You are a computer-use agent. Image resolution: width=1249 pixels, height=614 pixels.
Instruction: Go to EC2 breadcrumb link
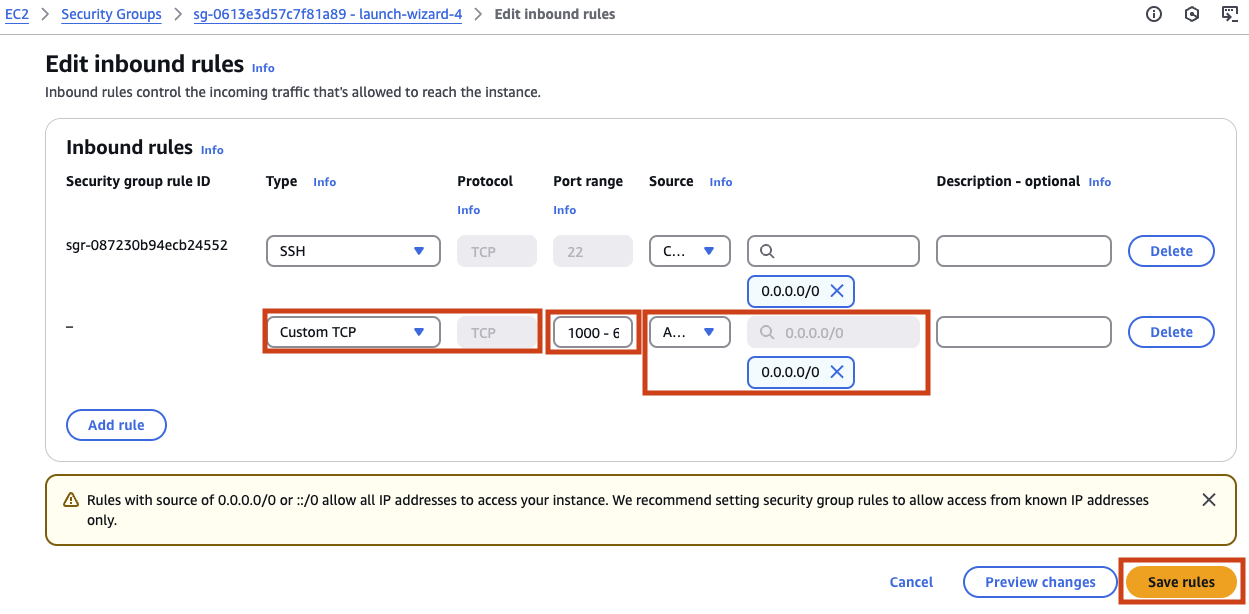click(x=17, y=14)
